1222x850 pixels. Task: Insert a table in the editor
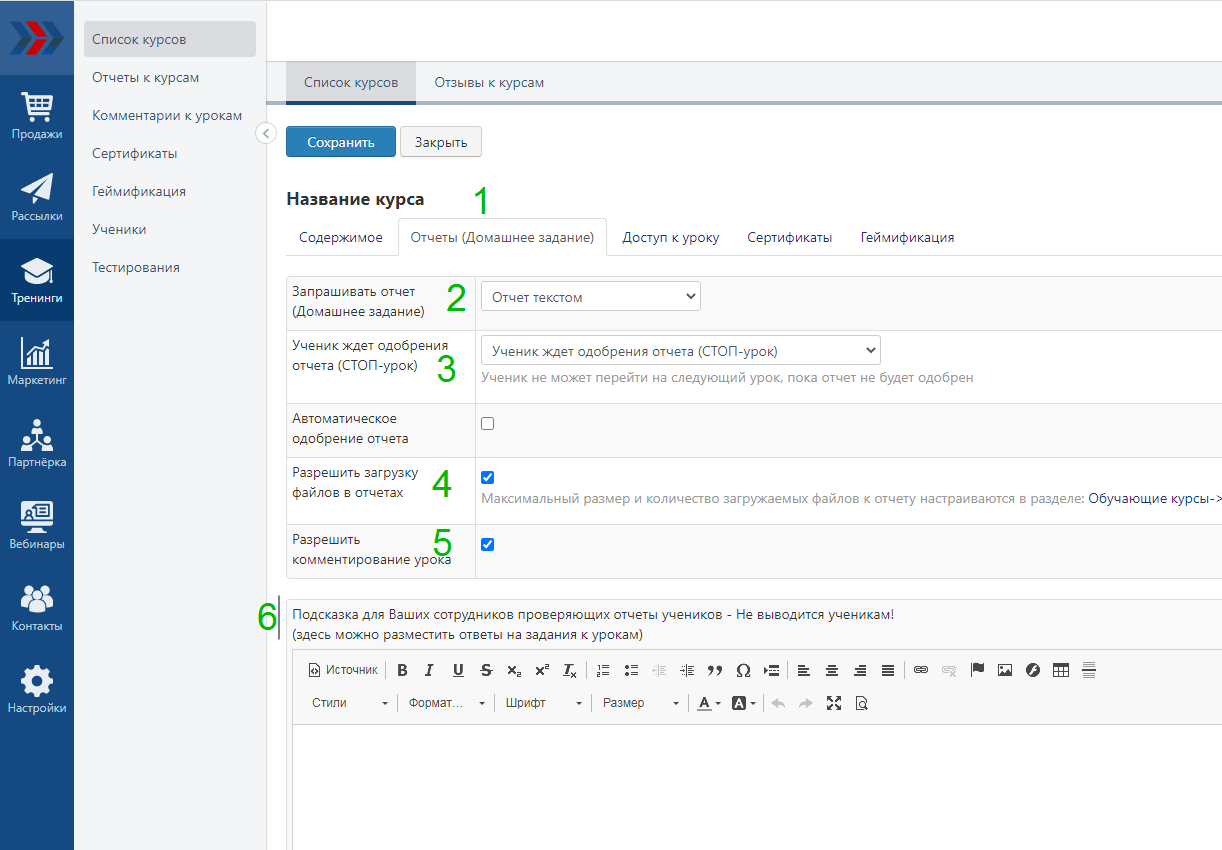[1061, 670]
